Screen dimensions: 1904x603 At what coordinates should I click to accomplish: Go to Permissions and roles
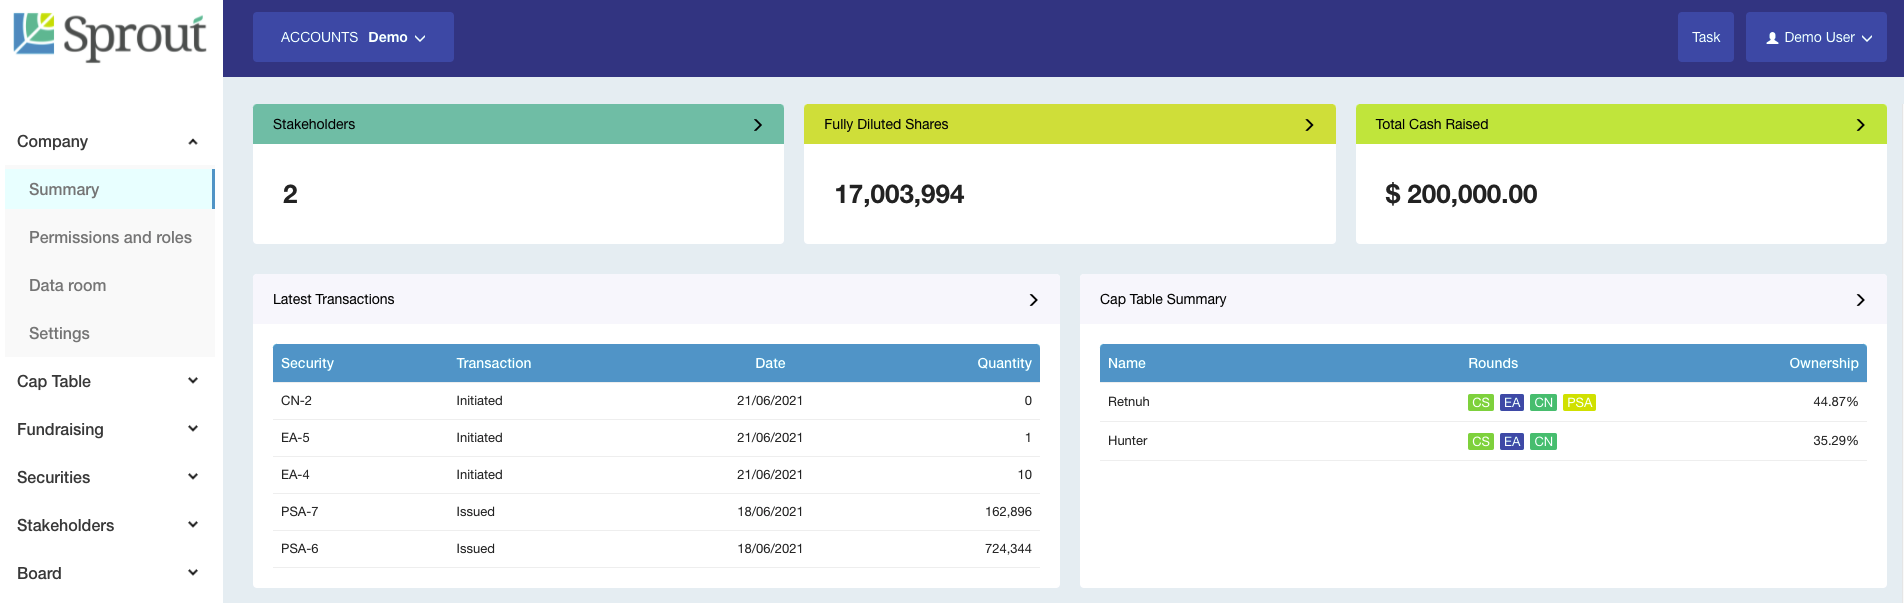110,237
